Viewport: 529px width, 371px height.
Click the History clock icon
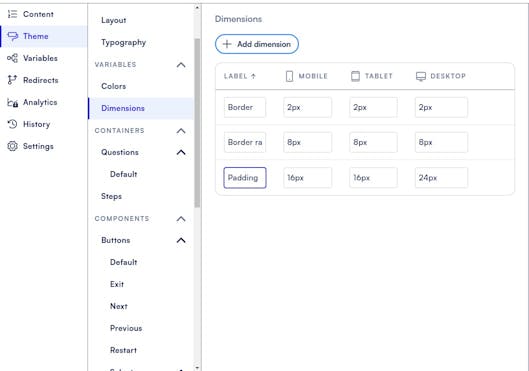[x=12, y=124]
